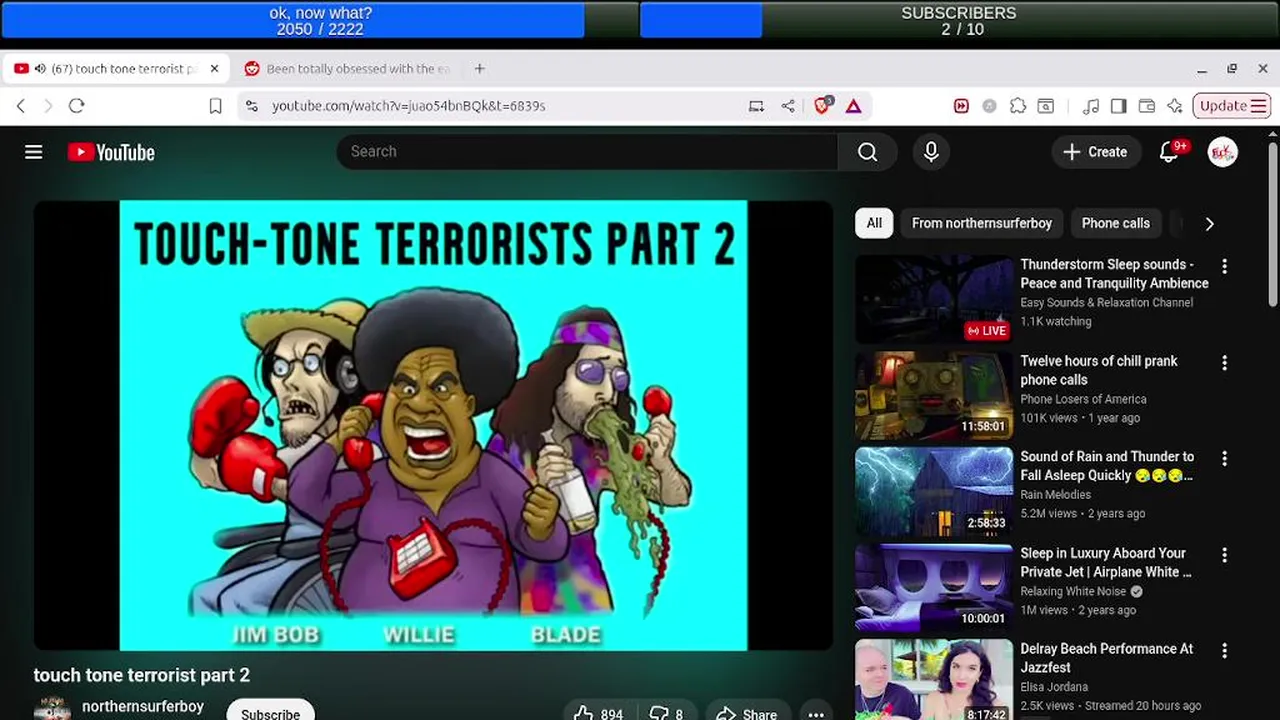Viewport: 1280px width, 720px height.
Task: Open the Private Jet video thumbnail
Action: click(x=934, y=587)
